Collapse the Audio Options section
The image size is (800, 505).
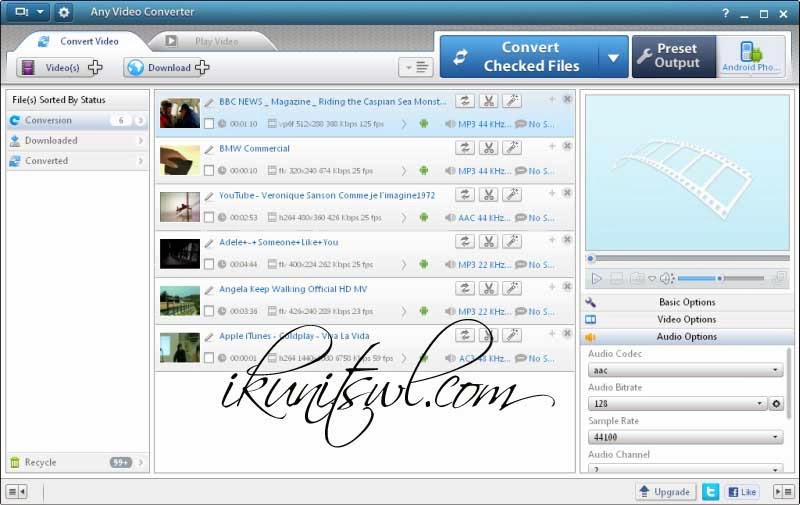click(x=687, y=337)
